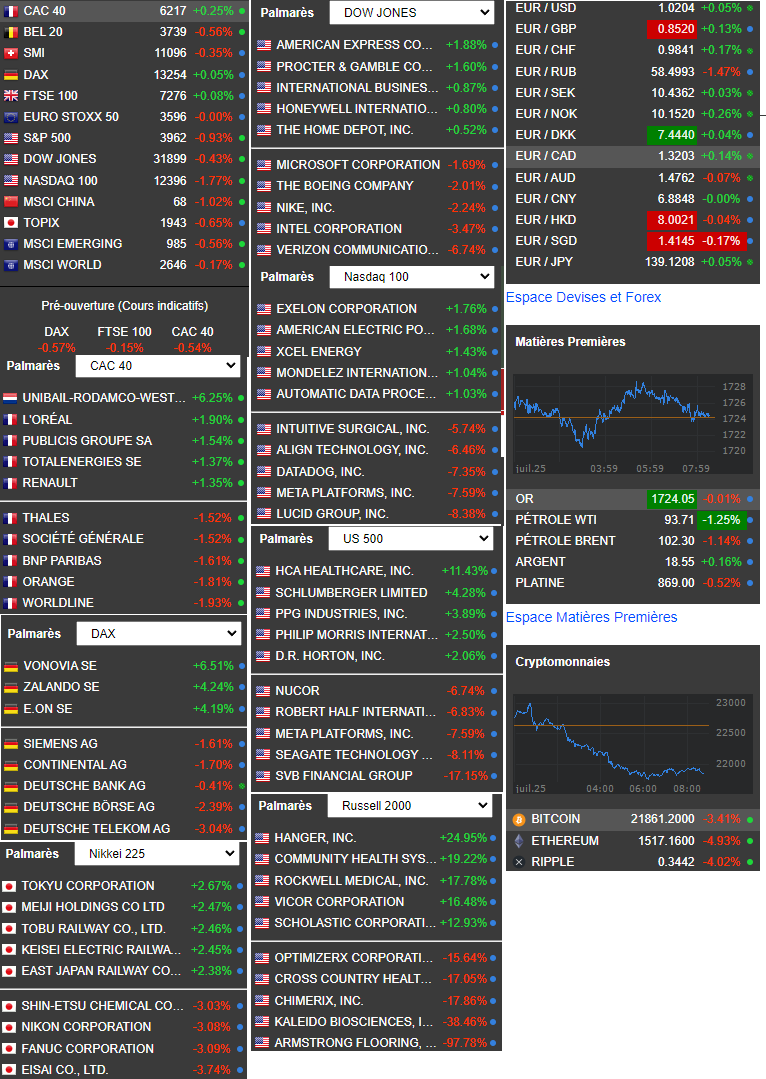Click the status dot next to EUR / USD

click(749, 8)
